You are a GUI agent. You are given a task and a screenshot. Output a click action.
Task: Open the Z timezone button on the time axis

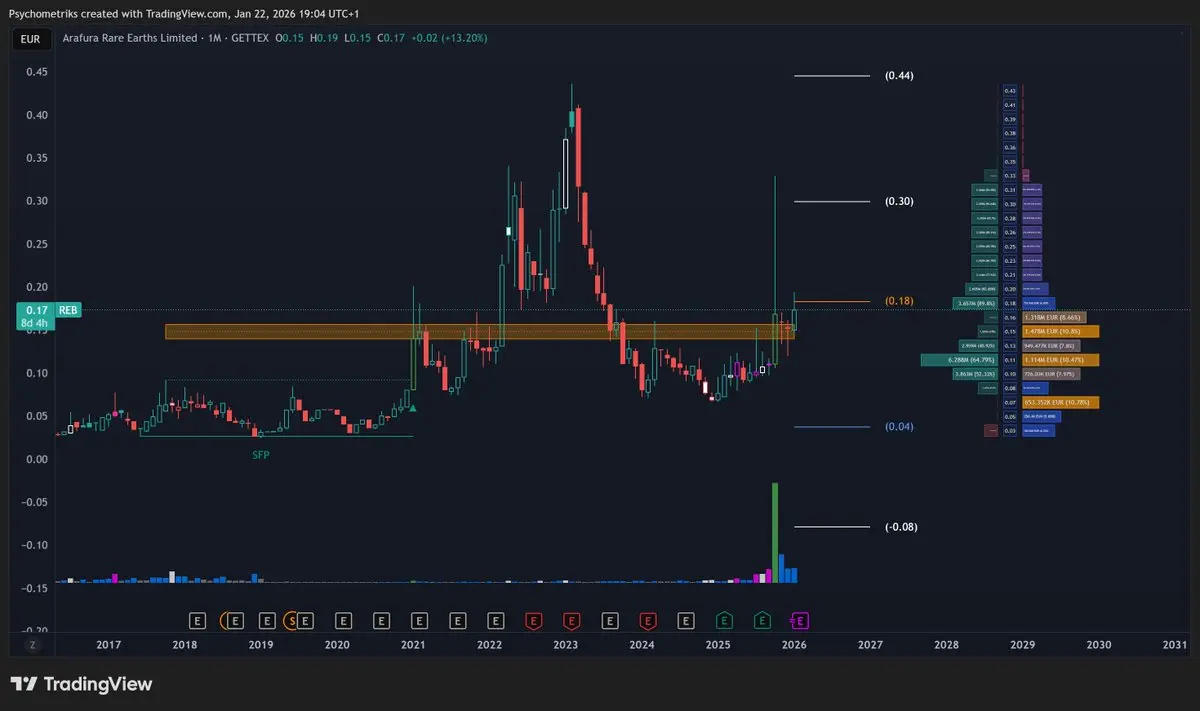[x=32, y=646]
